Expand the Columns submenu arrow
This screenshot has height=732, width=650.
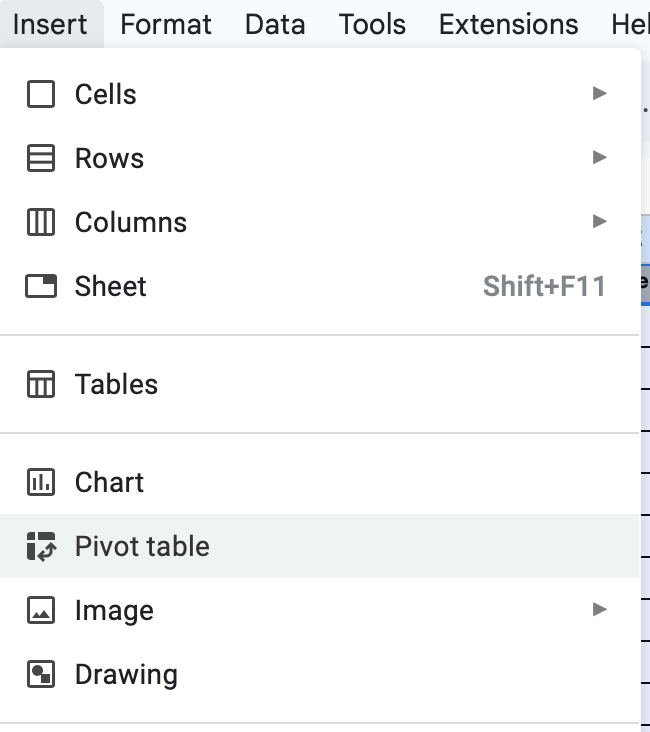[x=599, y=222]
